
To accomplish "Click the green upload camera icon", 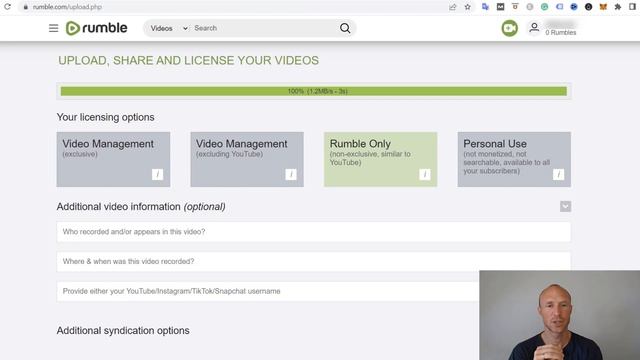I will pos(509,28).
